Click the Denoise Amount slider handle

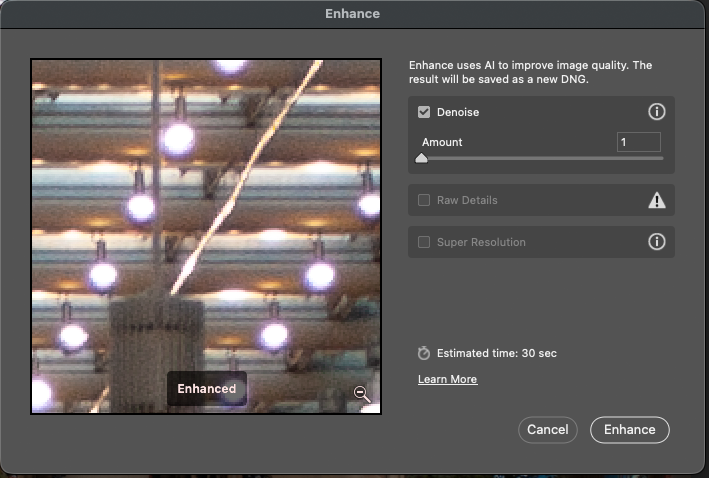(422, 158)
